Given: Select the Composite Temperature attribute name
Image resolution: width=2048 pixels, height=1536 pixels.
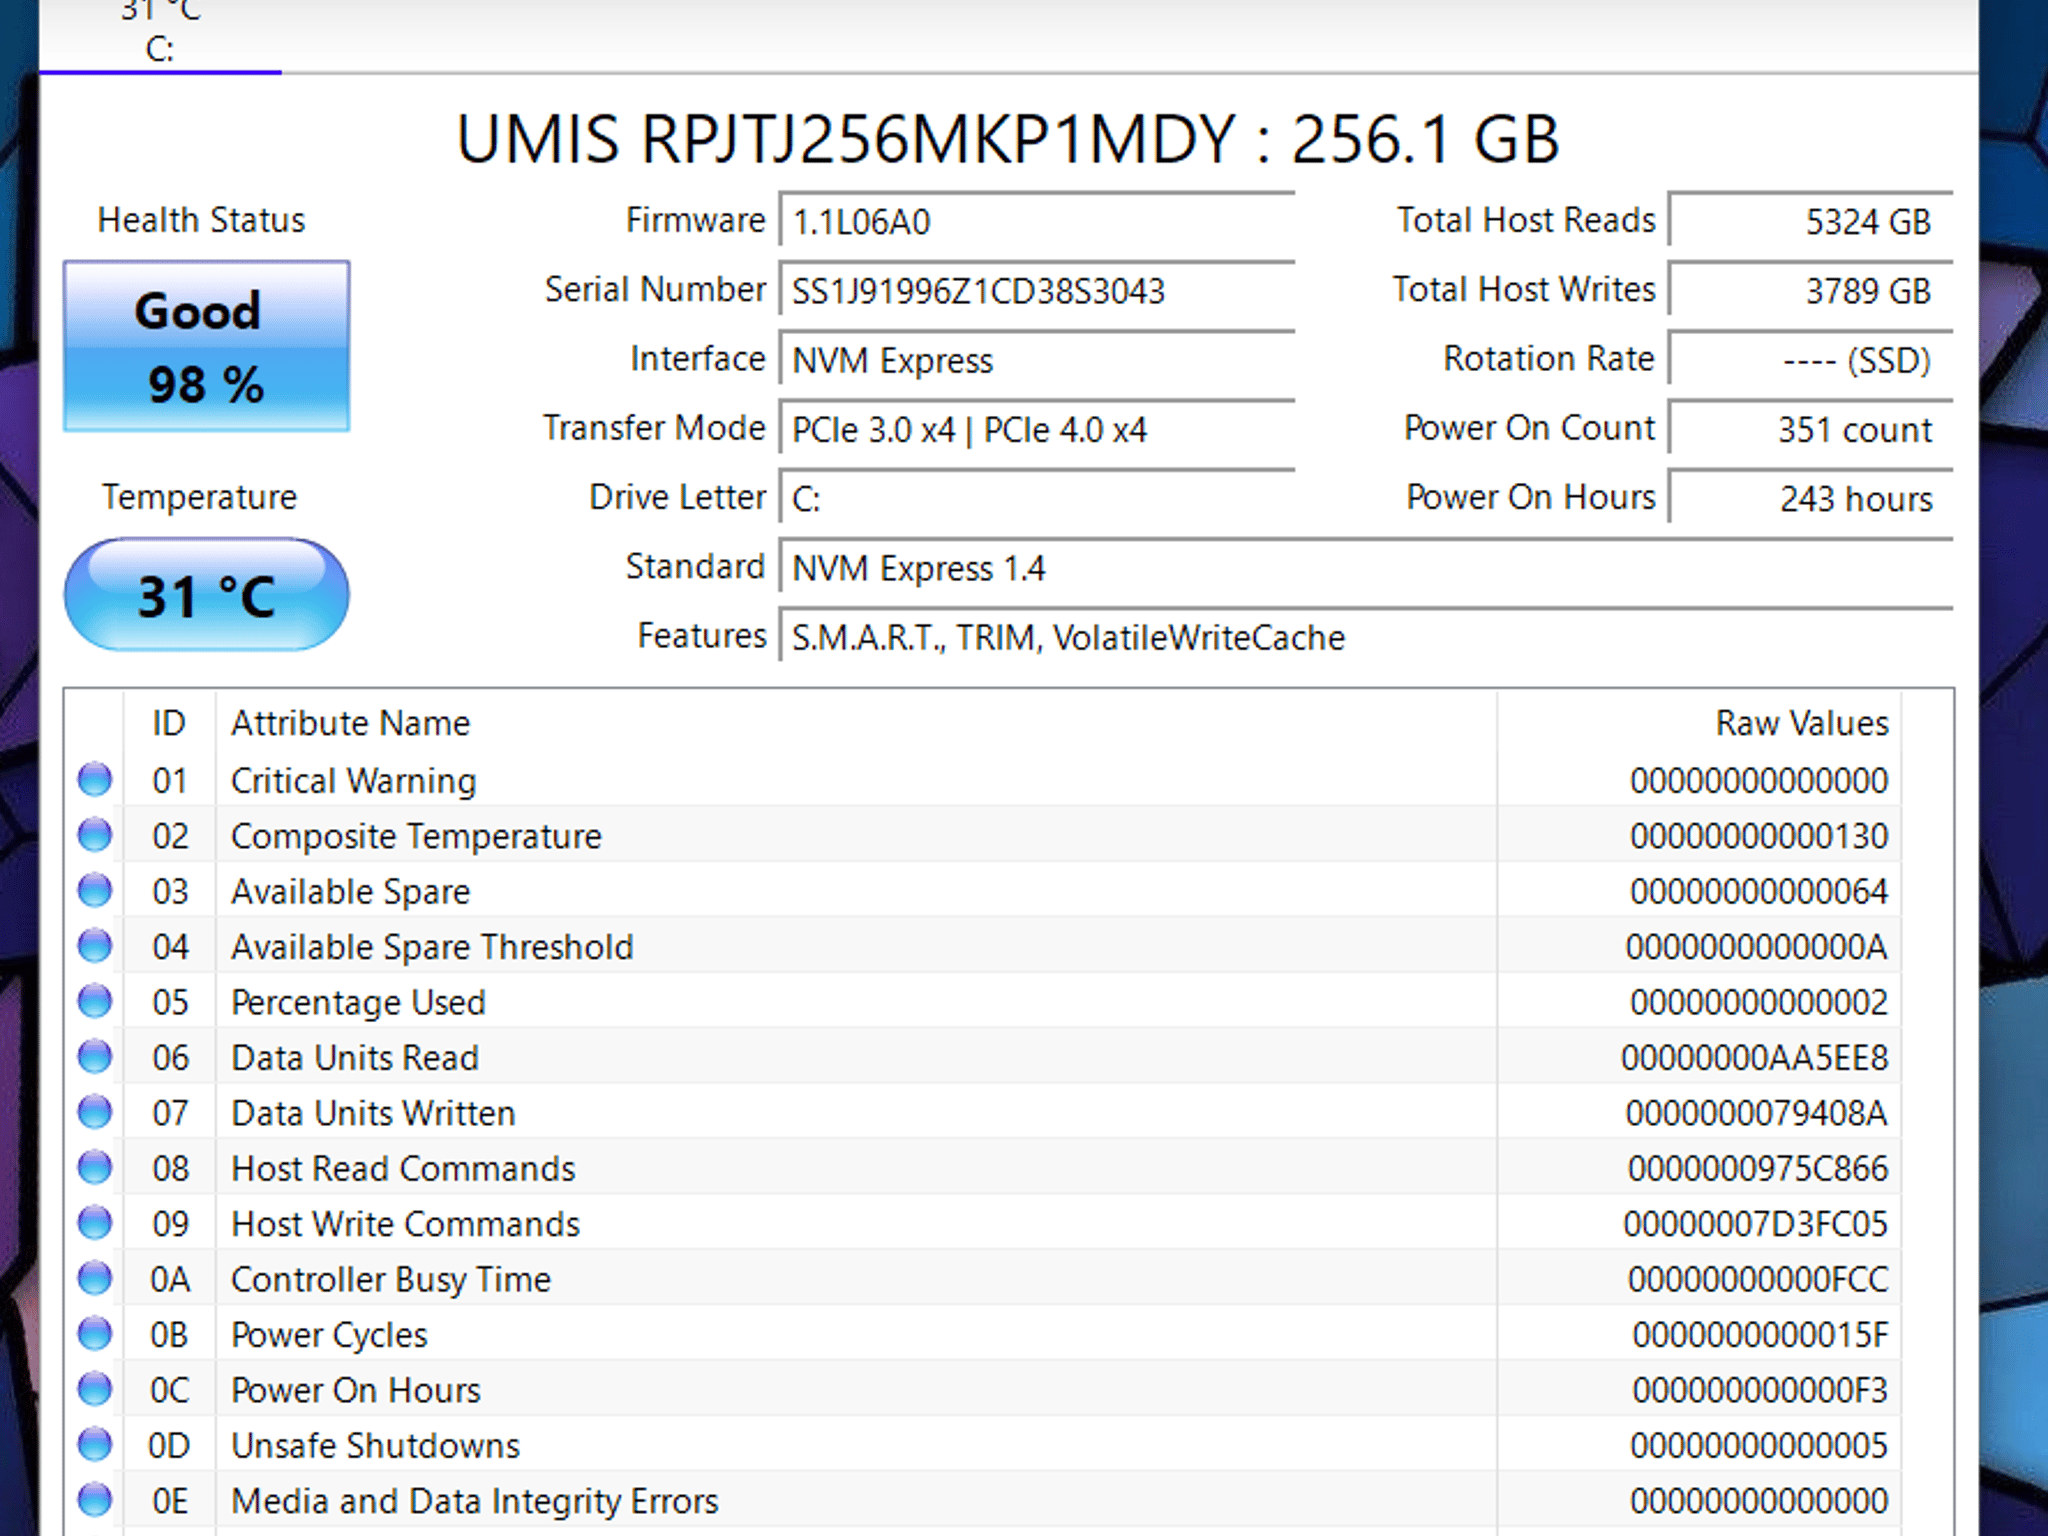Looking at the screenshot, I should coord(416,836).
